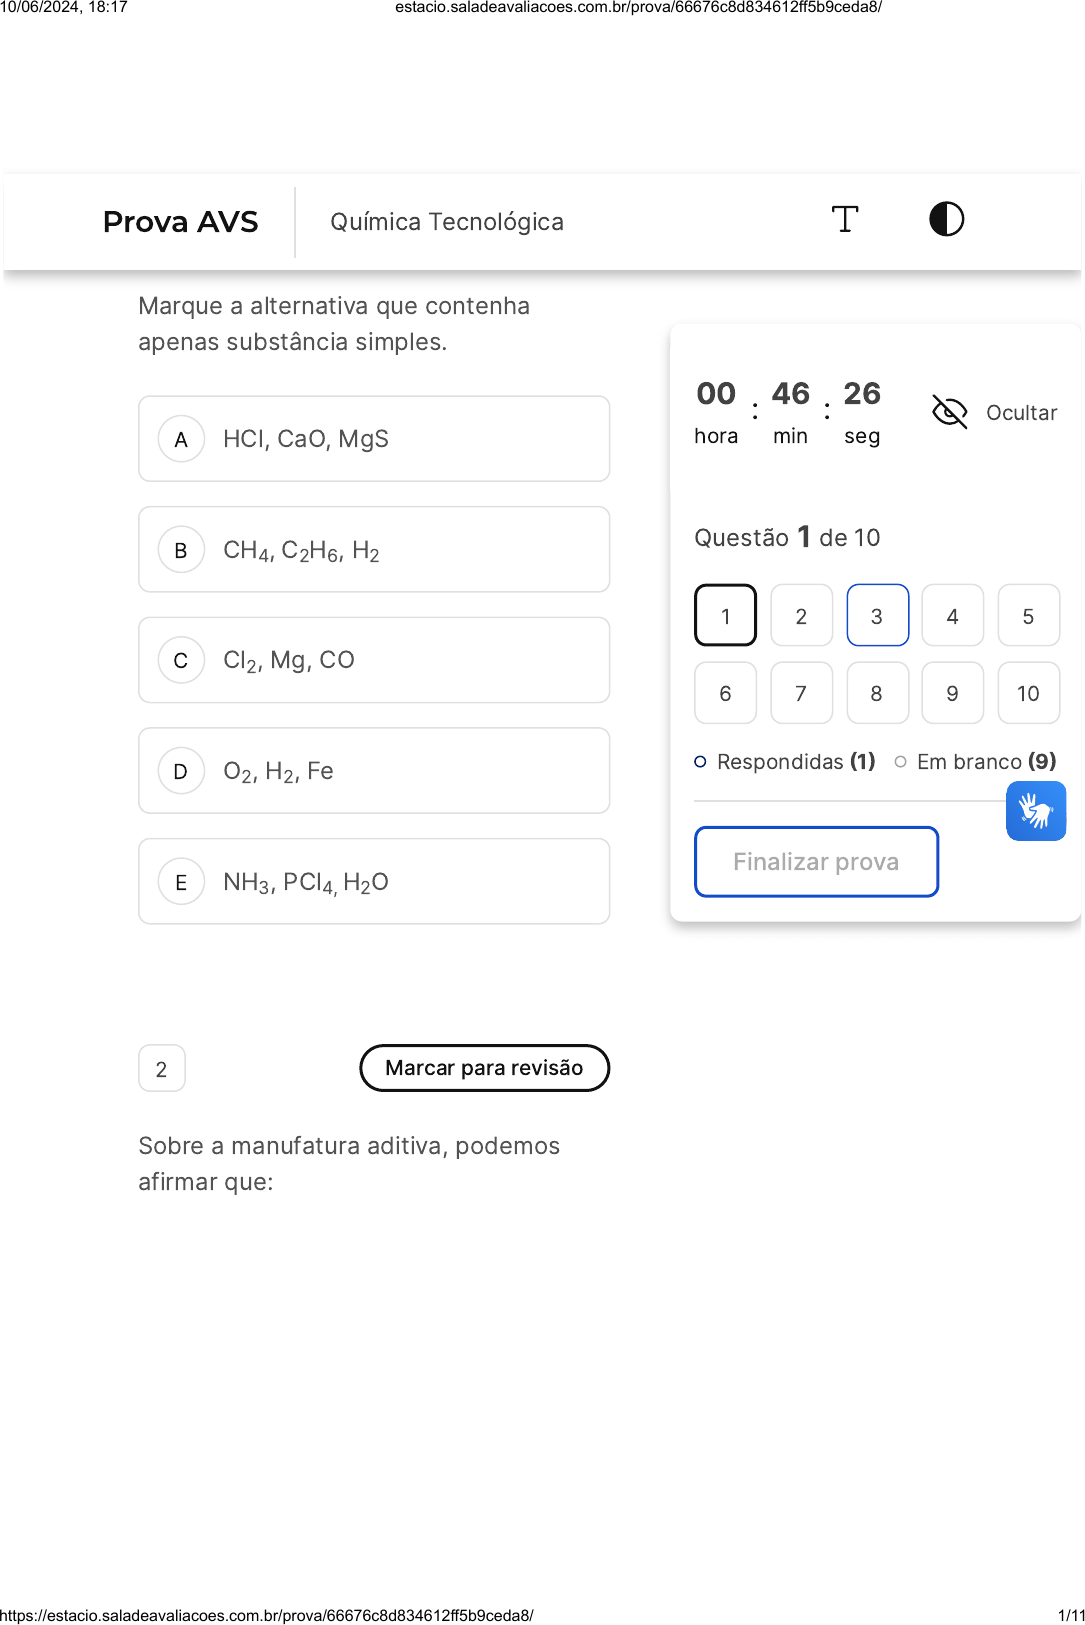
Task: Select answer A: HCl, CaO, MgS
Action: pos(374,439)
